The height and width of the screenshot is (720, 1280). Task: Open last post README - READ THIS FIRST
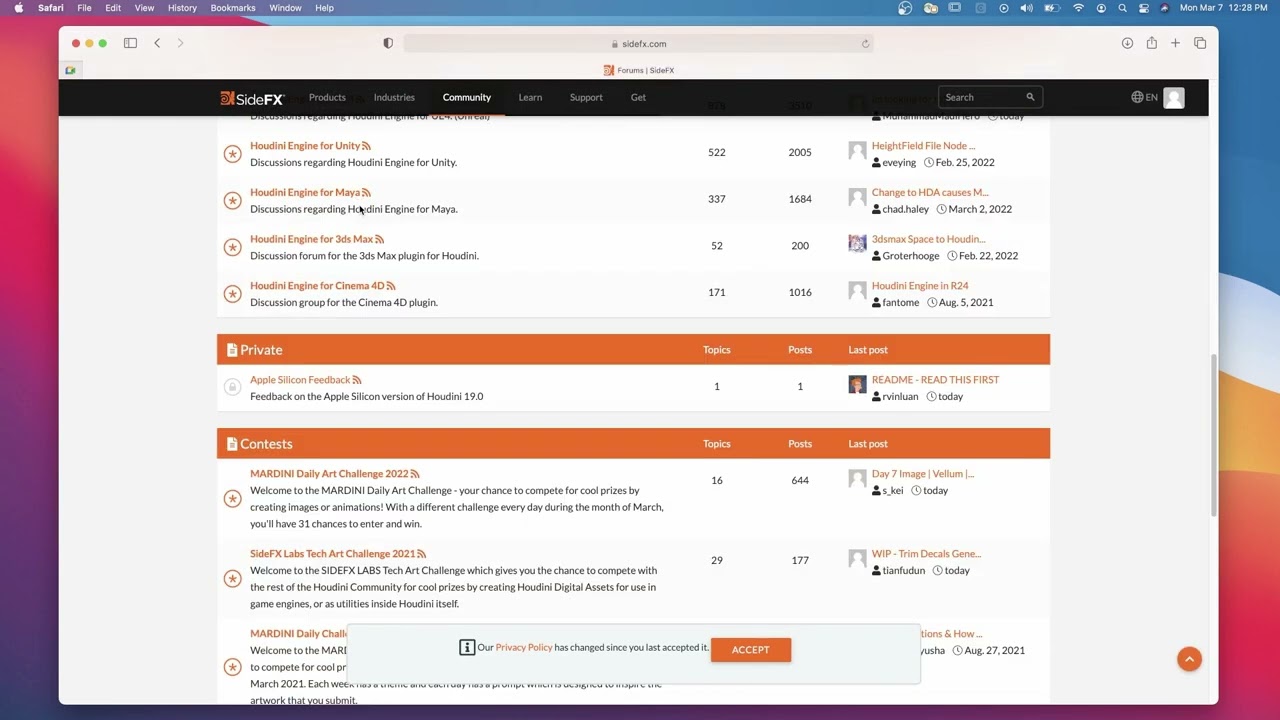pos(935,380)
